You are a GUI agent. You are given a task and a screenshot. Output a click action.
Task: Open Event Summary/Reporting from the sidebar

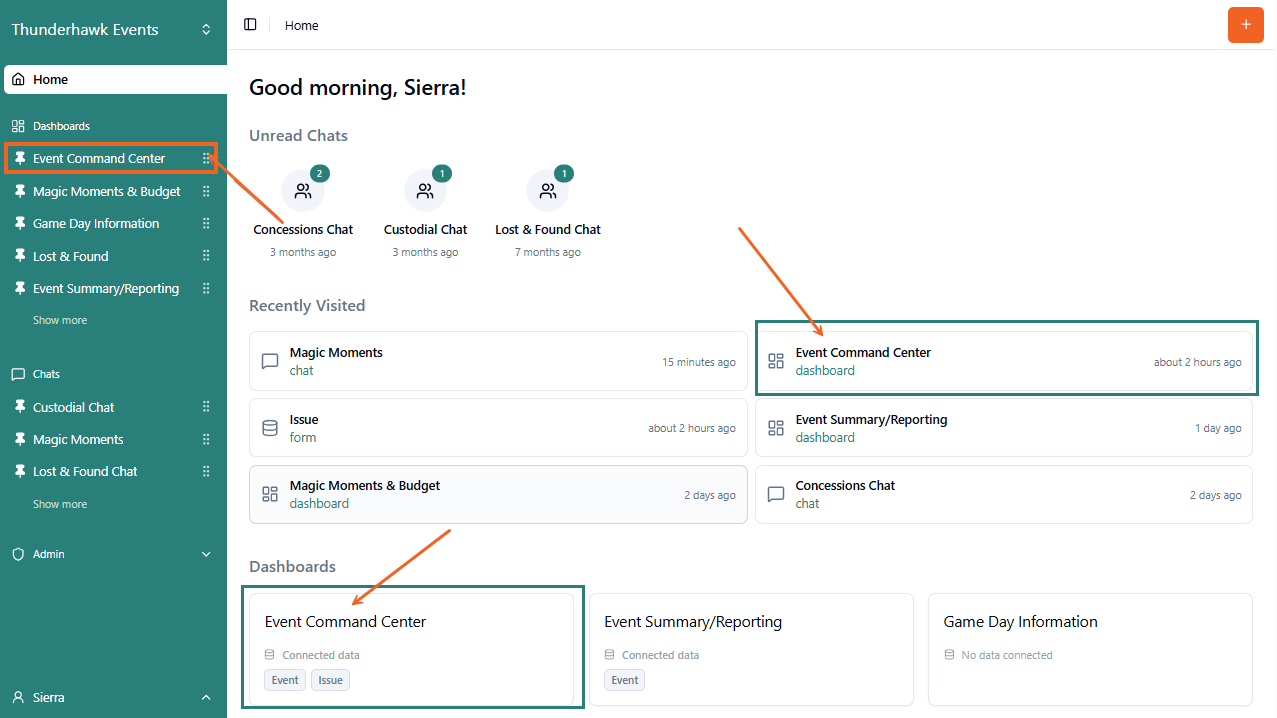coord(106,289)
